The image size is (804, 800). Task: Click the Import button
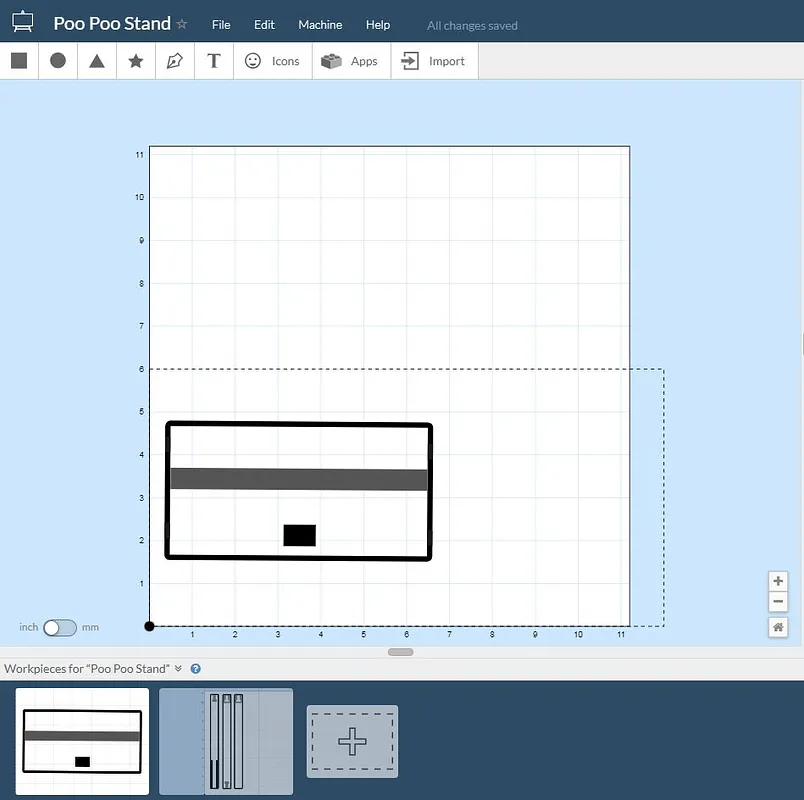[x=434, y=61]
